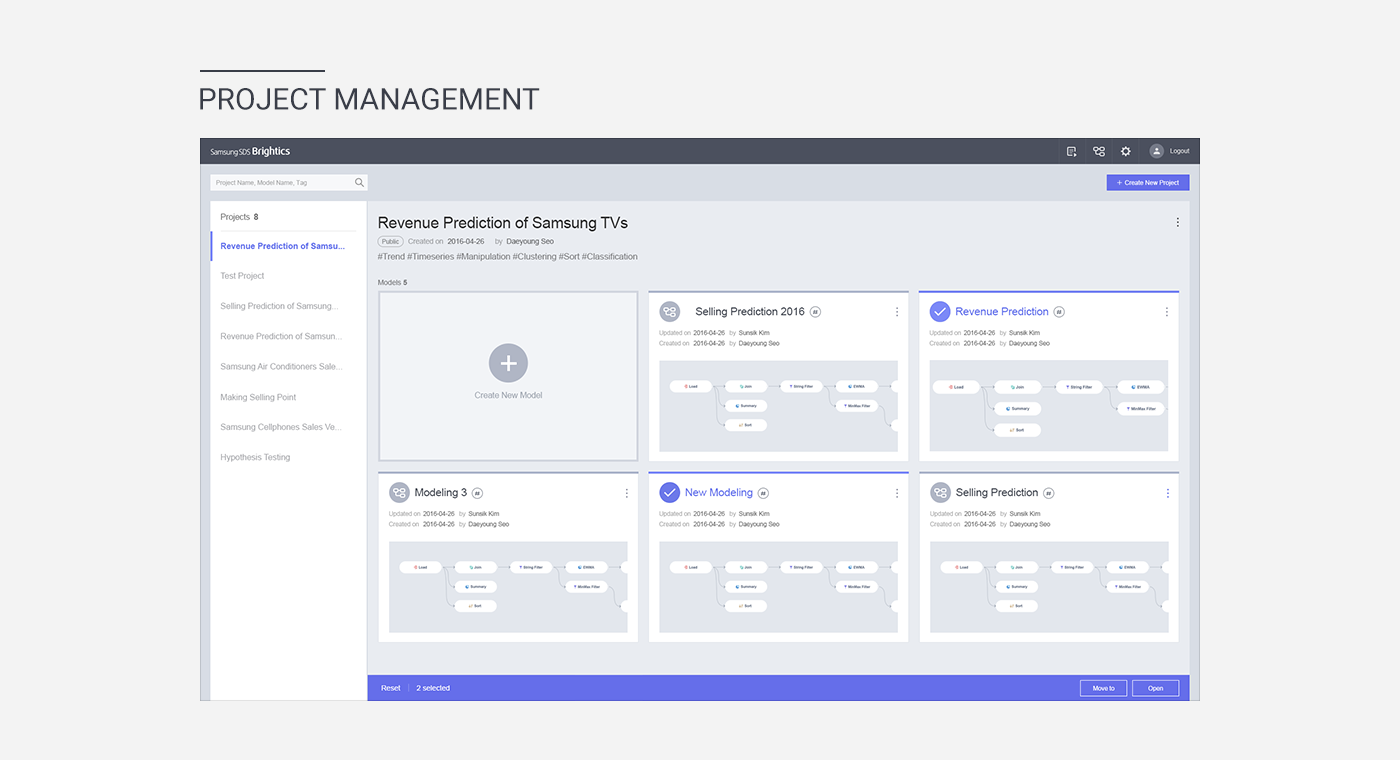Open project options kebab menu beside project title
The width and height of the screenshot is (1400, 760).
coord(1177,223)
